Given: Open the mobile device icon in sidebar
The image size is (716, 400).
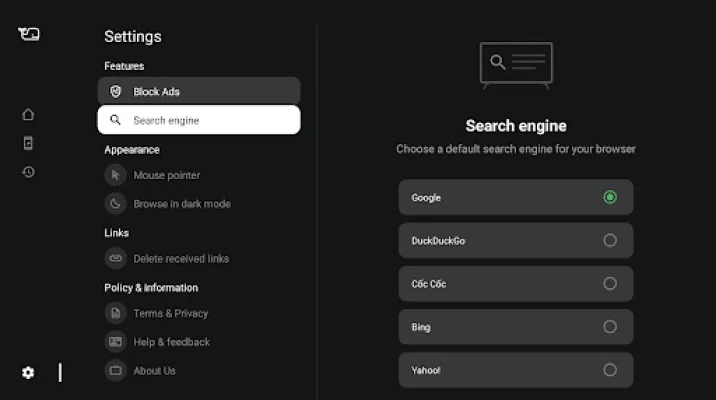Looking at the screenshot, I should point(28,143).
